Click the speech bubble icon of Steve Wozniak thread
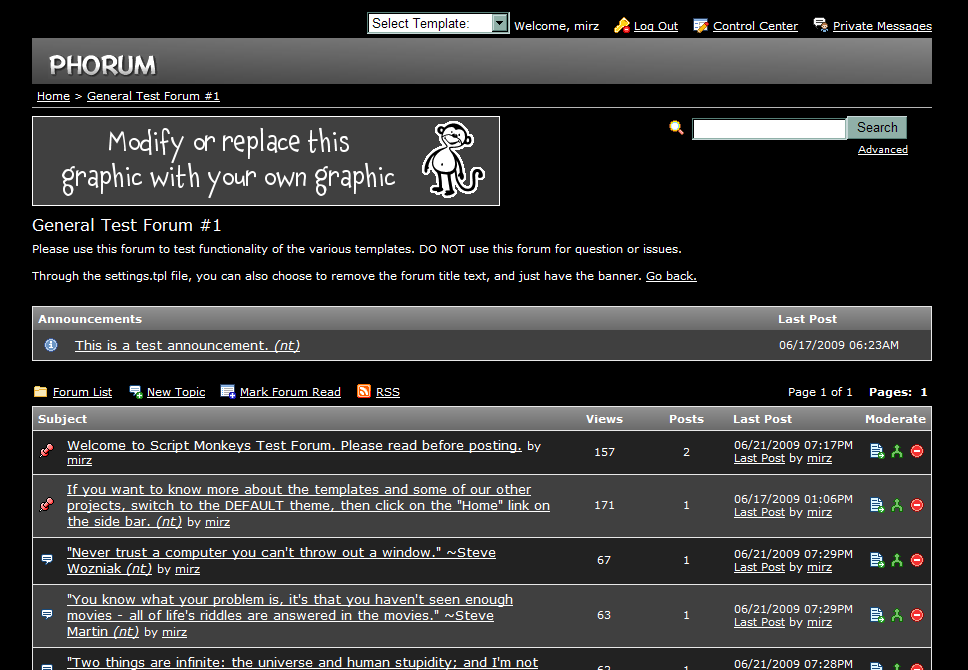Screen dimensions: 968x670 [47, 559]
